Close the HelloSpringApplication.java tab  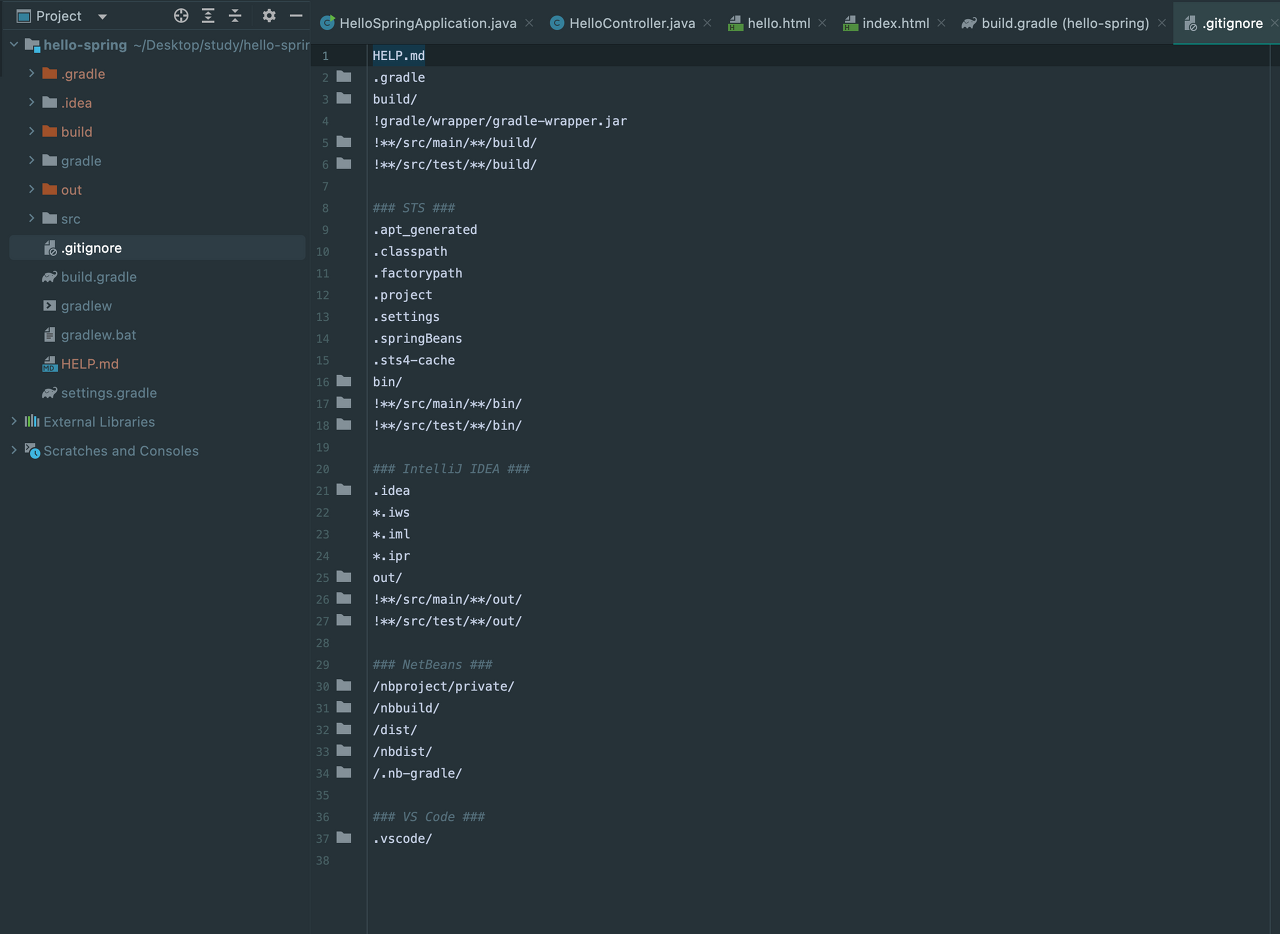click(529, 23)
